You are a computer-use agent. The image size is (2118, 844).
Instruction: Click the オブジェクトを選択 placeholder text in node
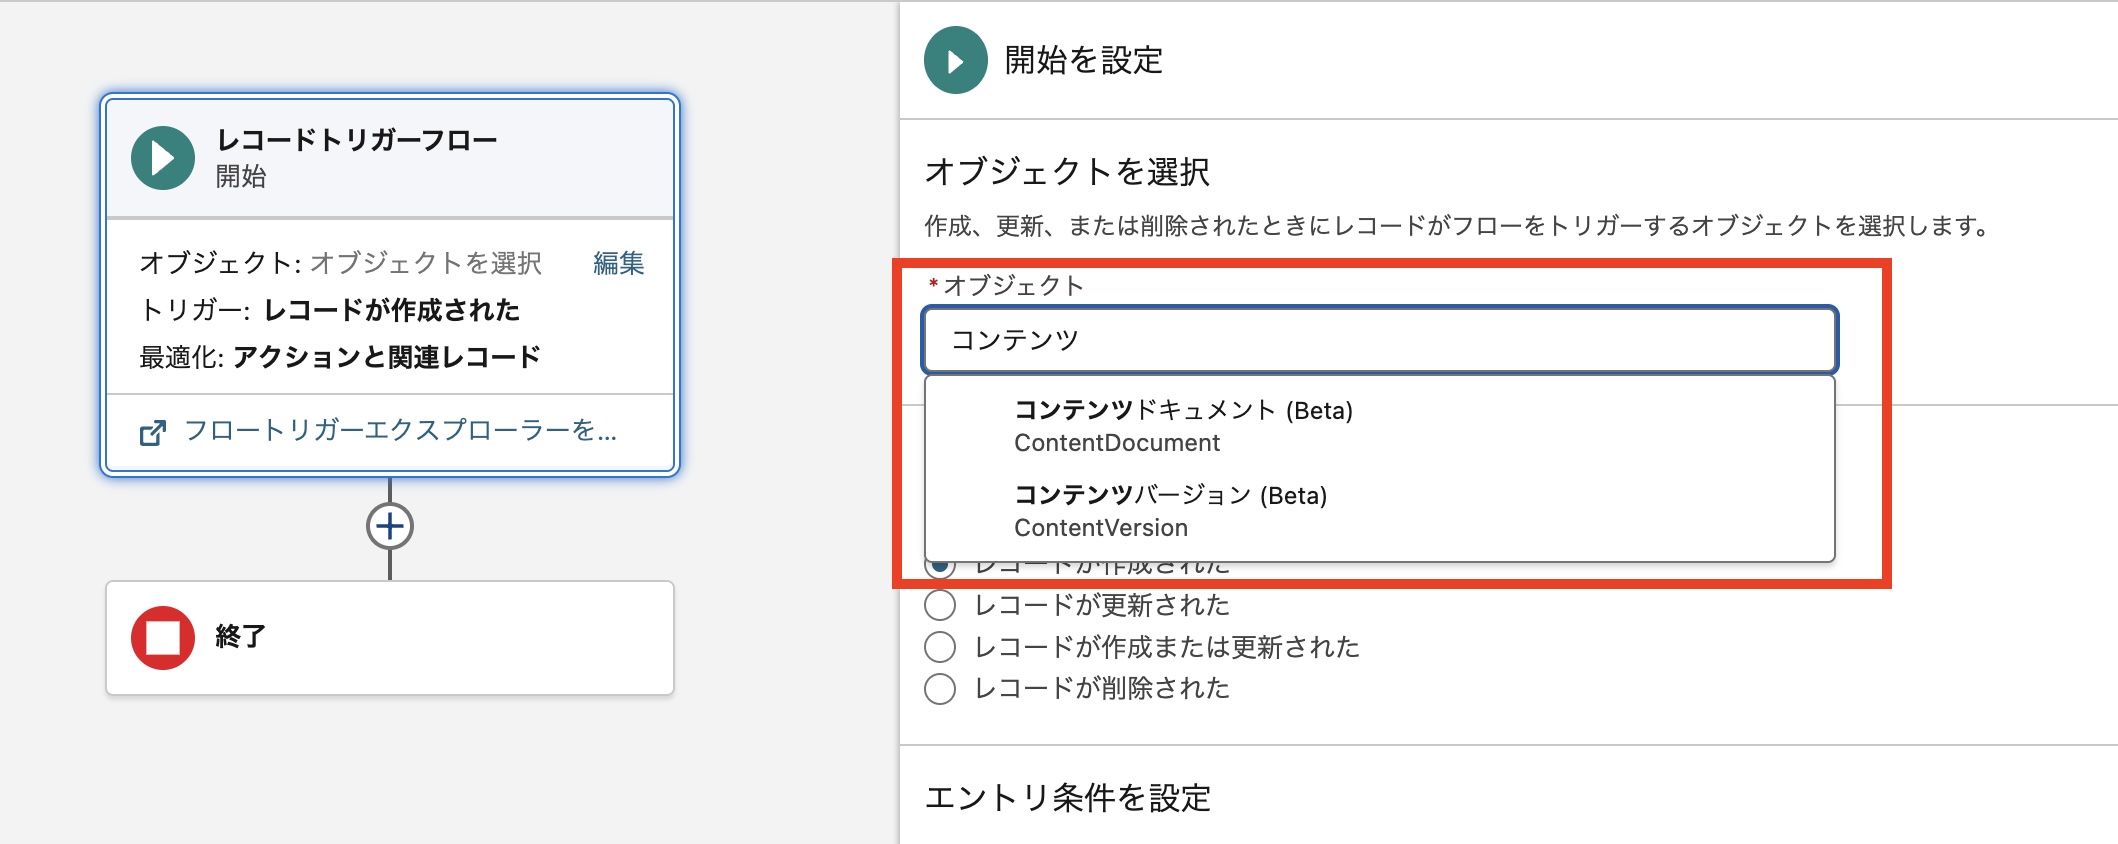tap(425, 263)
